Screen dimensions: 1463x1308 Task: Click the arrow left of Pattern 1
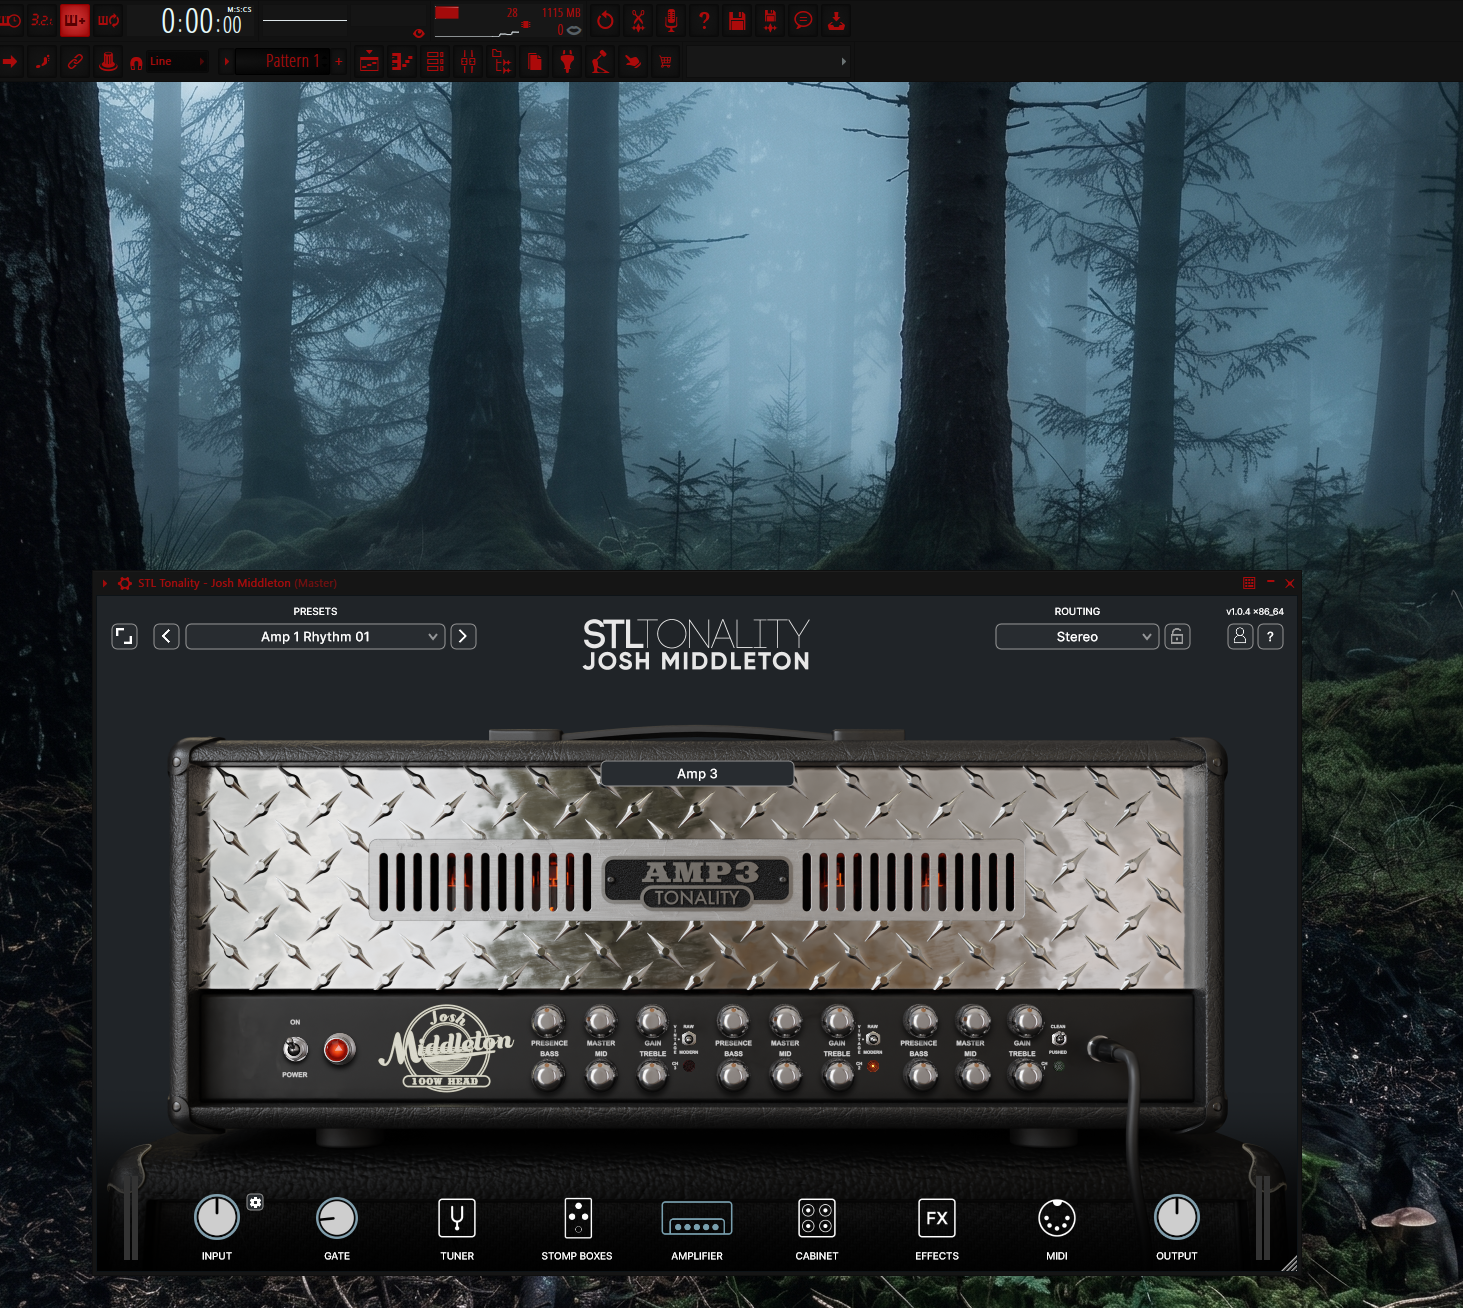coord(226,61)
